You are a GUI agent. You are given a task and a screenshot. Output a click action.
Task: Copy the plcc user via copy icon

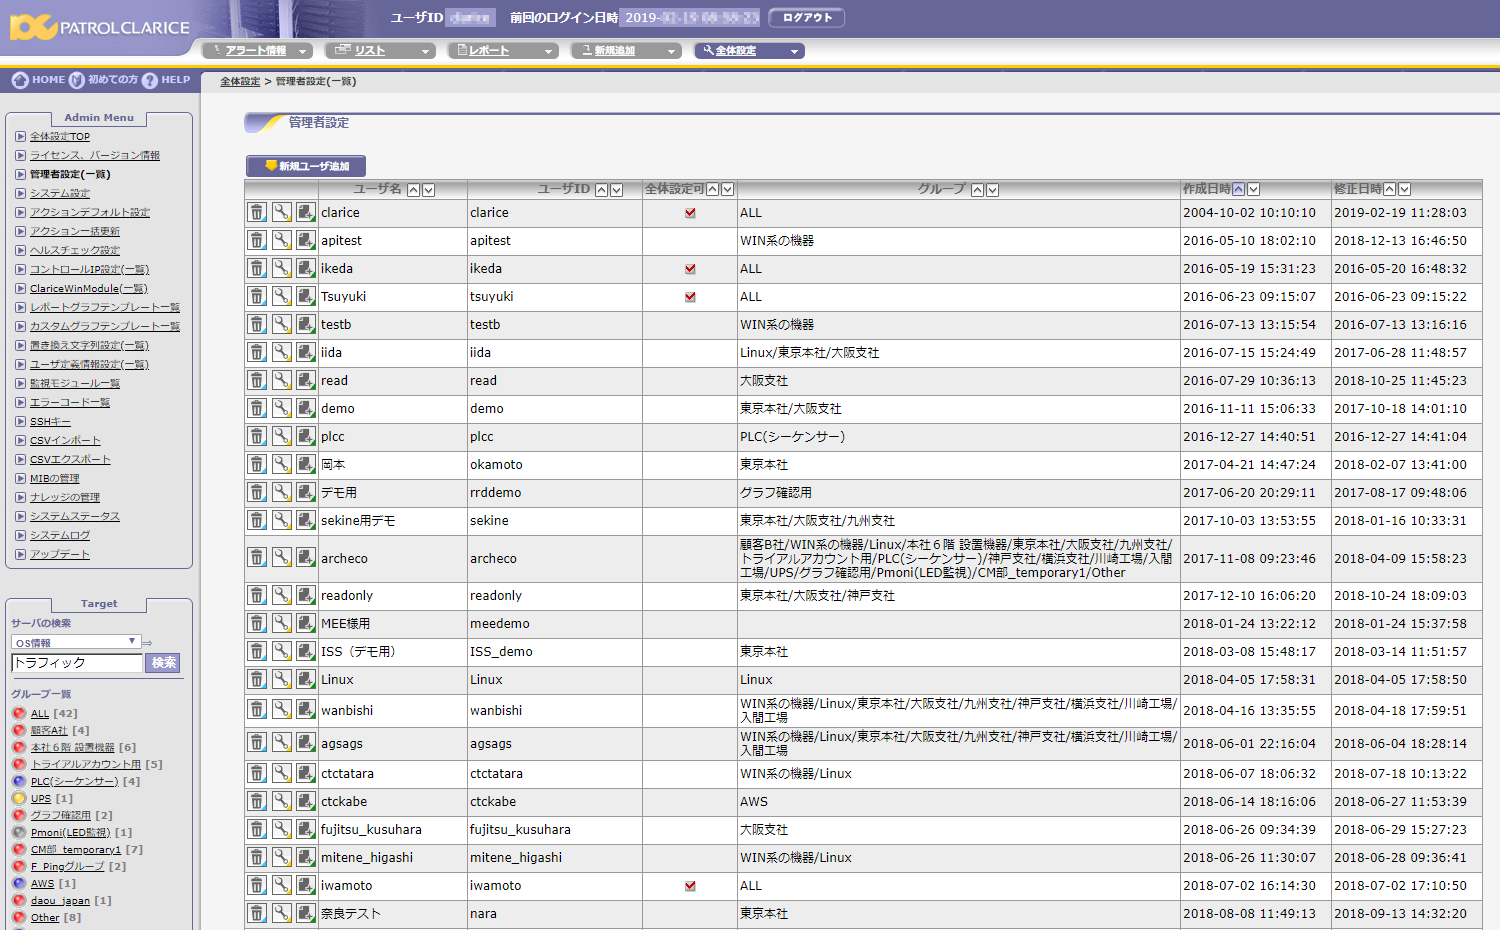(x=306, y=436)
